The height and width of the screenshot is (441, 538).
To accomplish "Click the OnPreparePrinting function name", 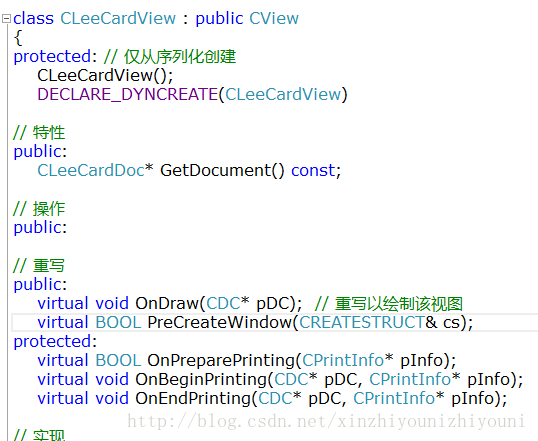I will 221,360.
